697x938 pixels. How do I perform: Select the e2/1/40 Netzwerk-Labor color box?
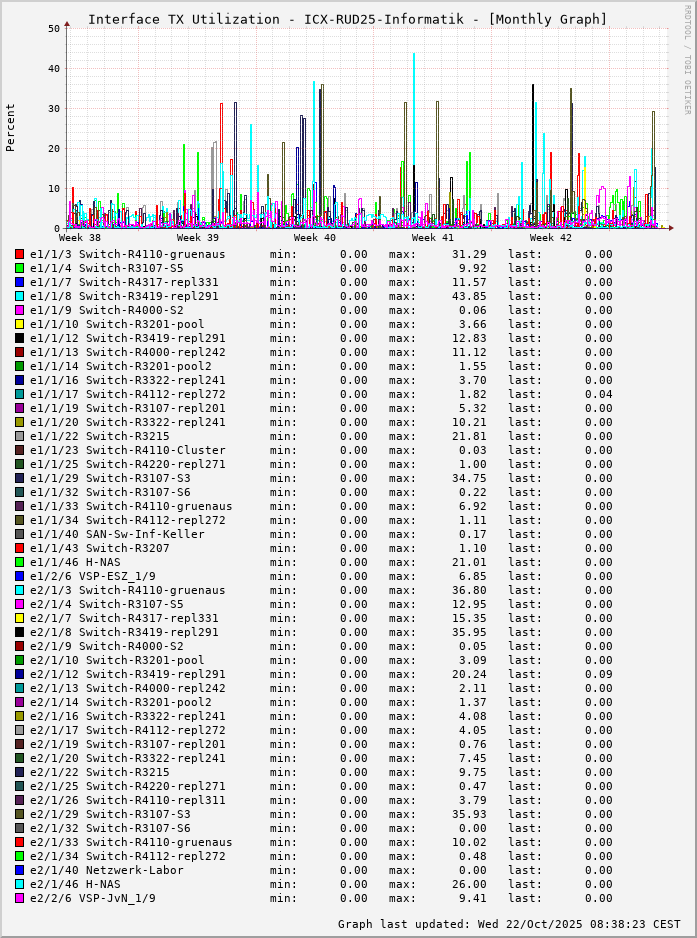(19, 870)
